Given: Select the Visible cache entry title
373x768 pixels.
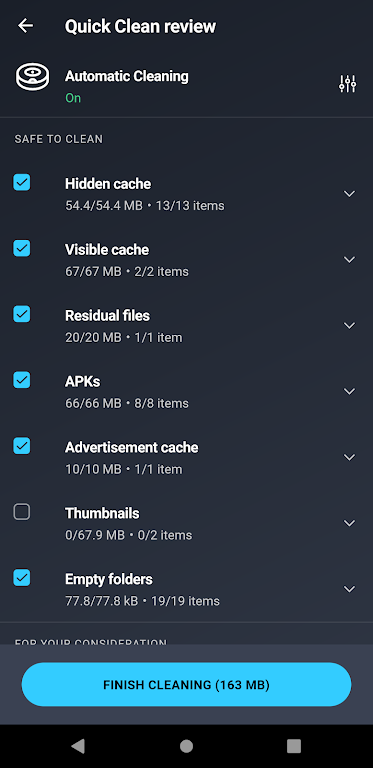Looking at the screenshot, I should [x=107, y=250].
